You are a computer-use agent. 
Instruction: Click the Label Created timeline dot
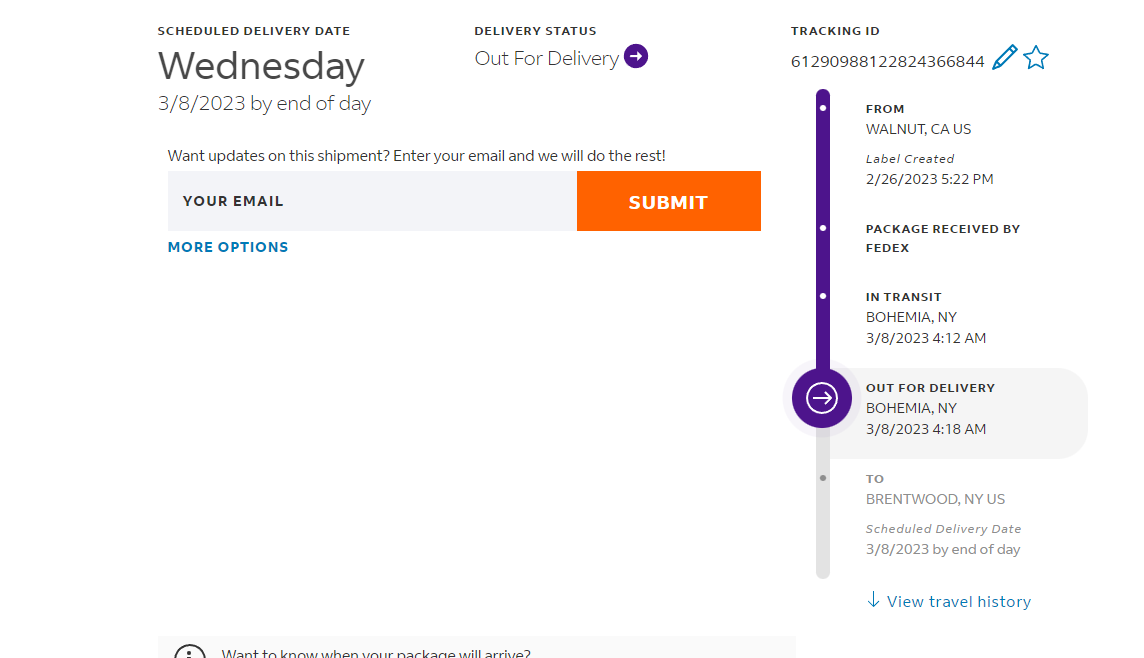point(823,107)
